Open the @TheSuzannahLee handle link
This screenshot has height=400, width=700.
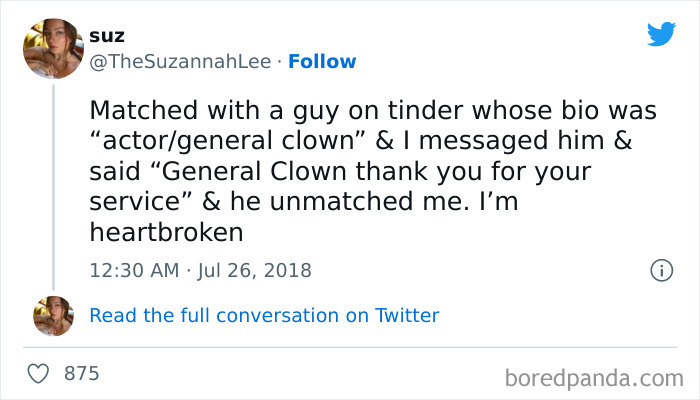point(181,61)
